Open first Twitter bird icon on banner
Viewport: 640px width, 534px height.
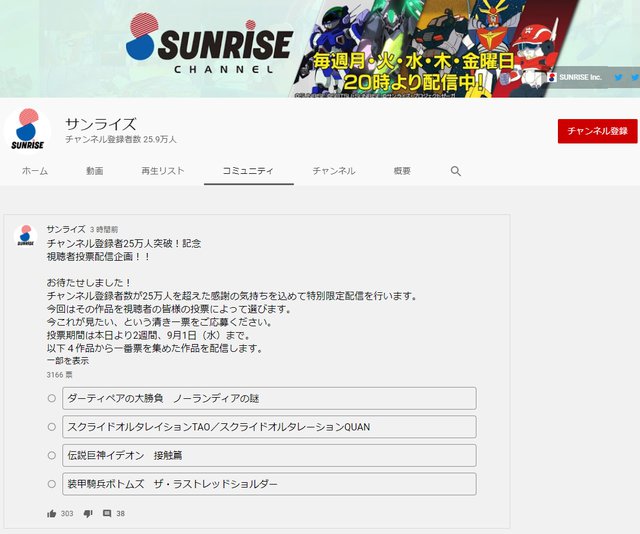click(618, 77)
